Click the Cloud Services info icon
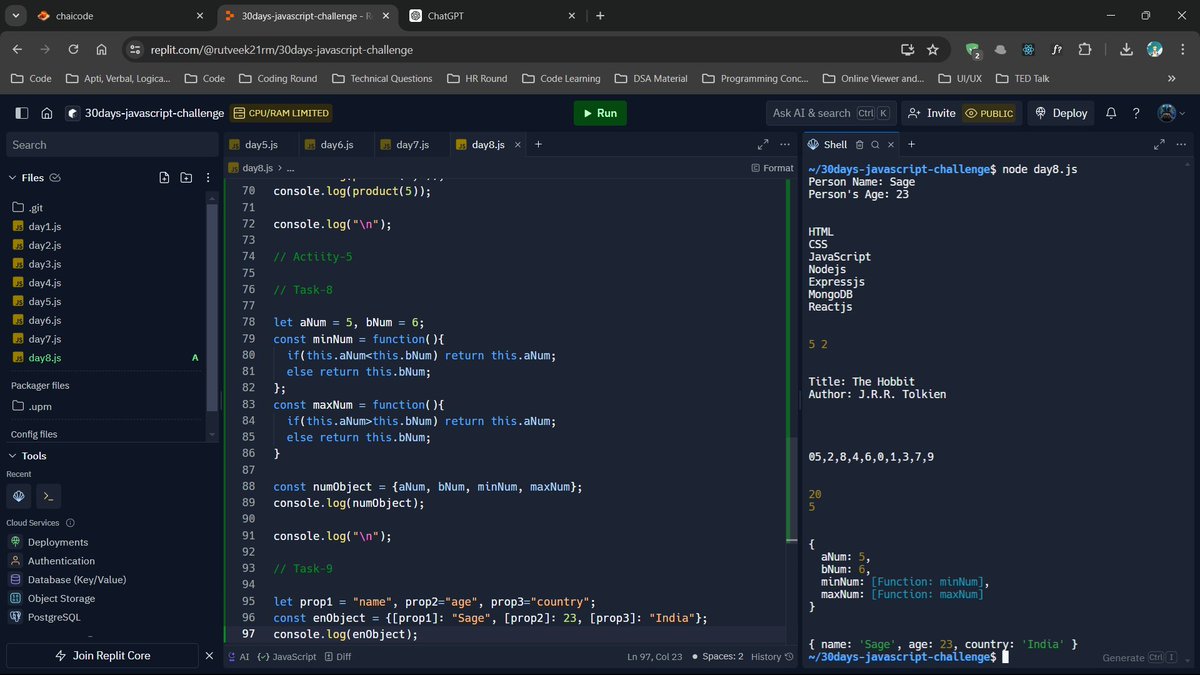This screenshot has height=675, width=1200. coord(70,523)
